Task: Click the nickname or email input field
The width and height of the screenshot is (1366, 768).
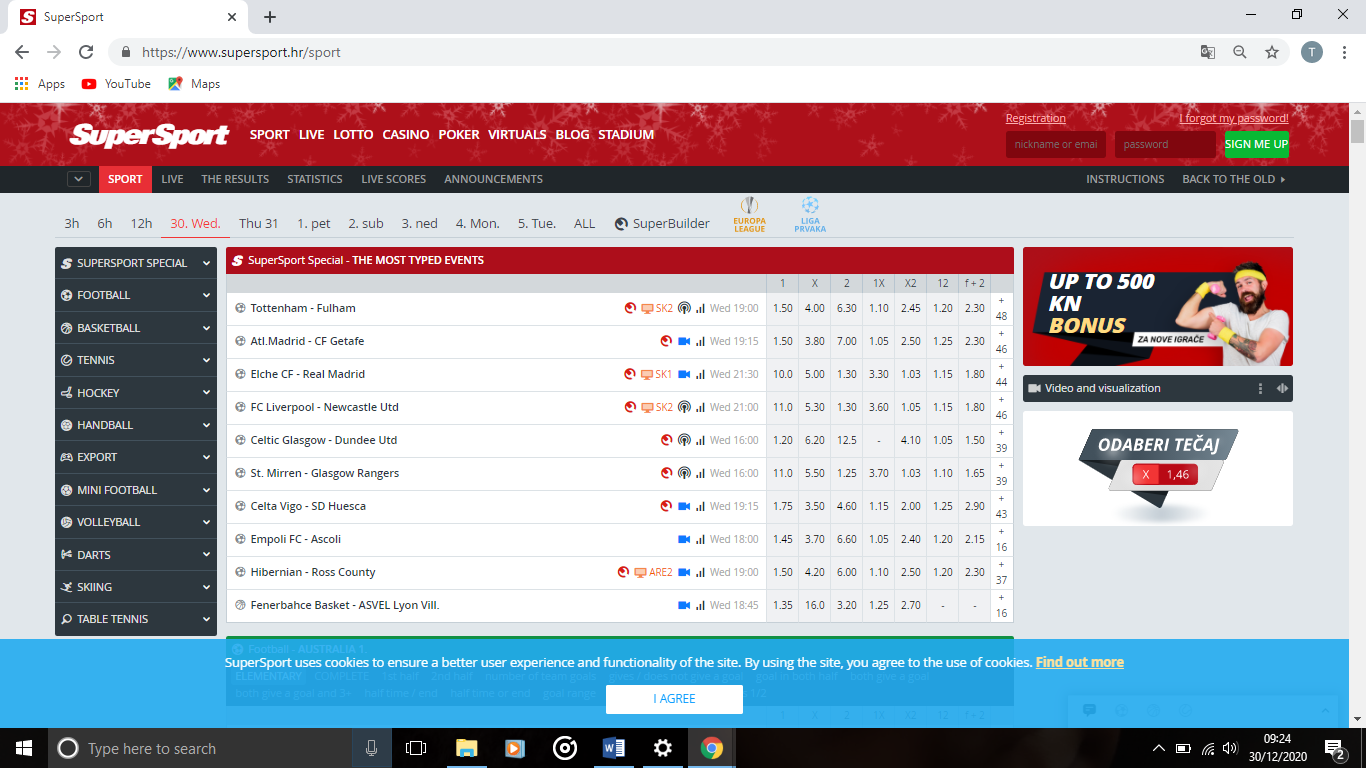Action: (1056, 144)
